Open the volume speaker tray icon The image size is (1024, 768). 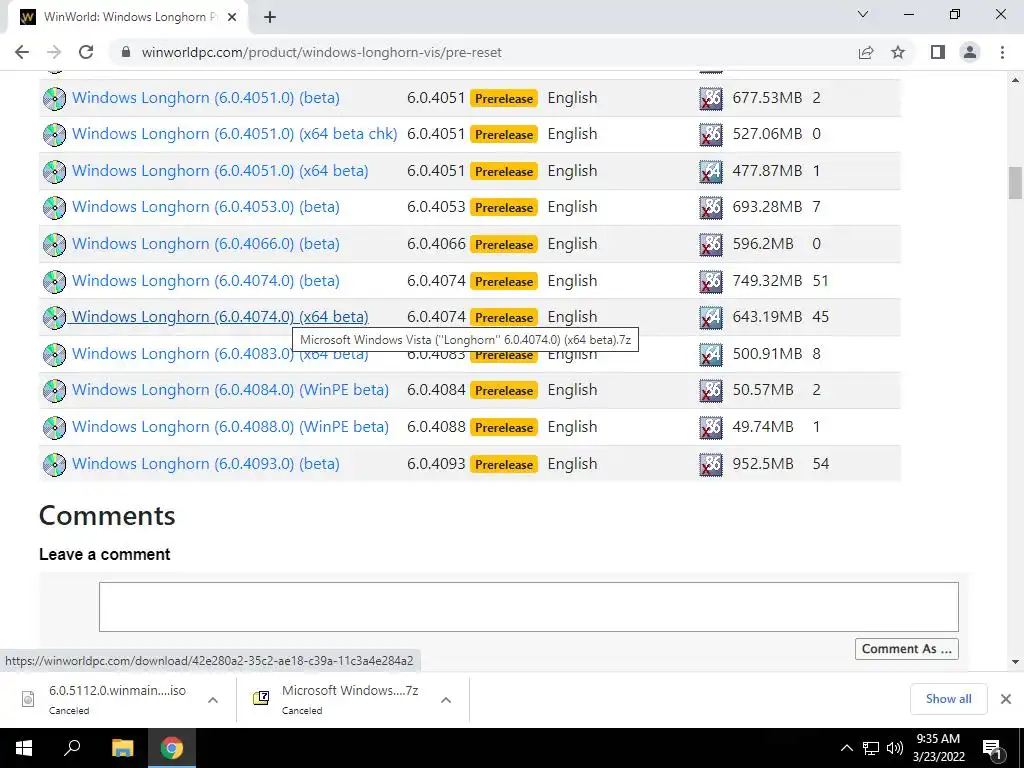pos(895,748)
